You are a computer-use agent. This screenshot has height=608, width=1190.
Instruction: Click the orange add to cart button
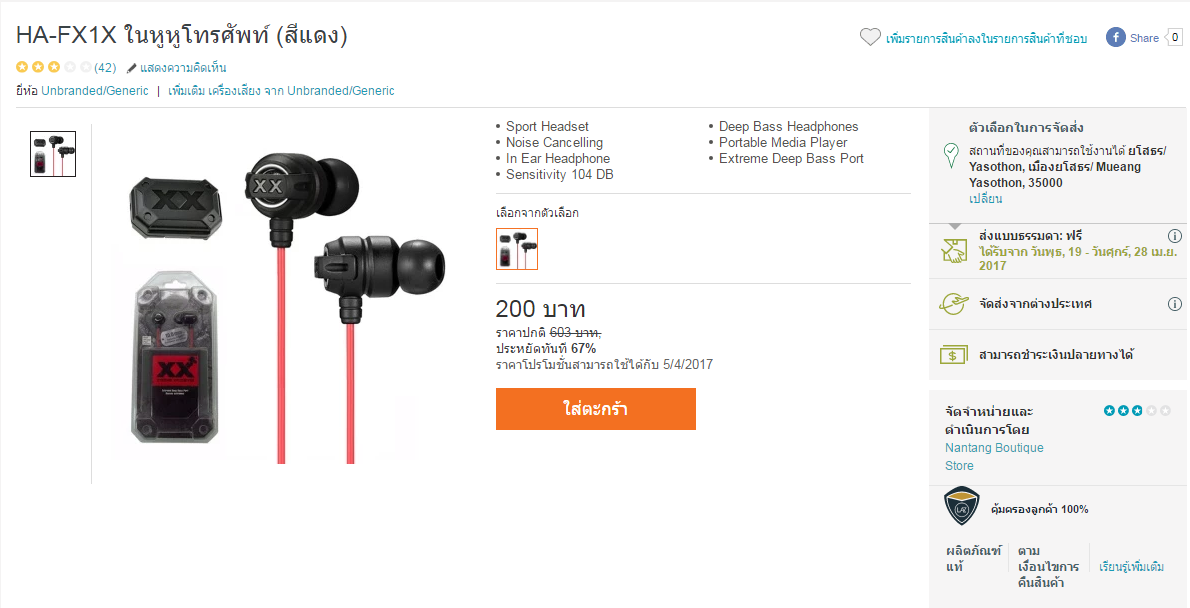coord(596,409)
